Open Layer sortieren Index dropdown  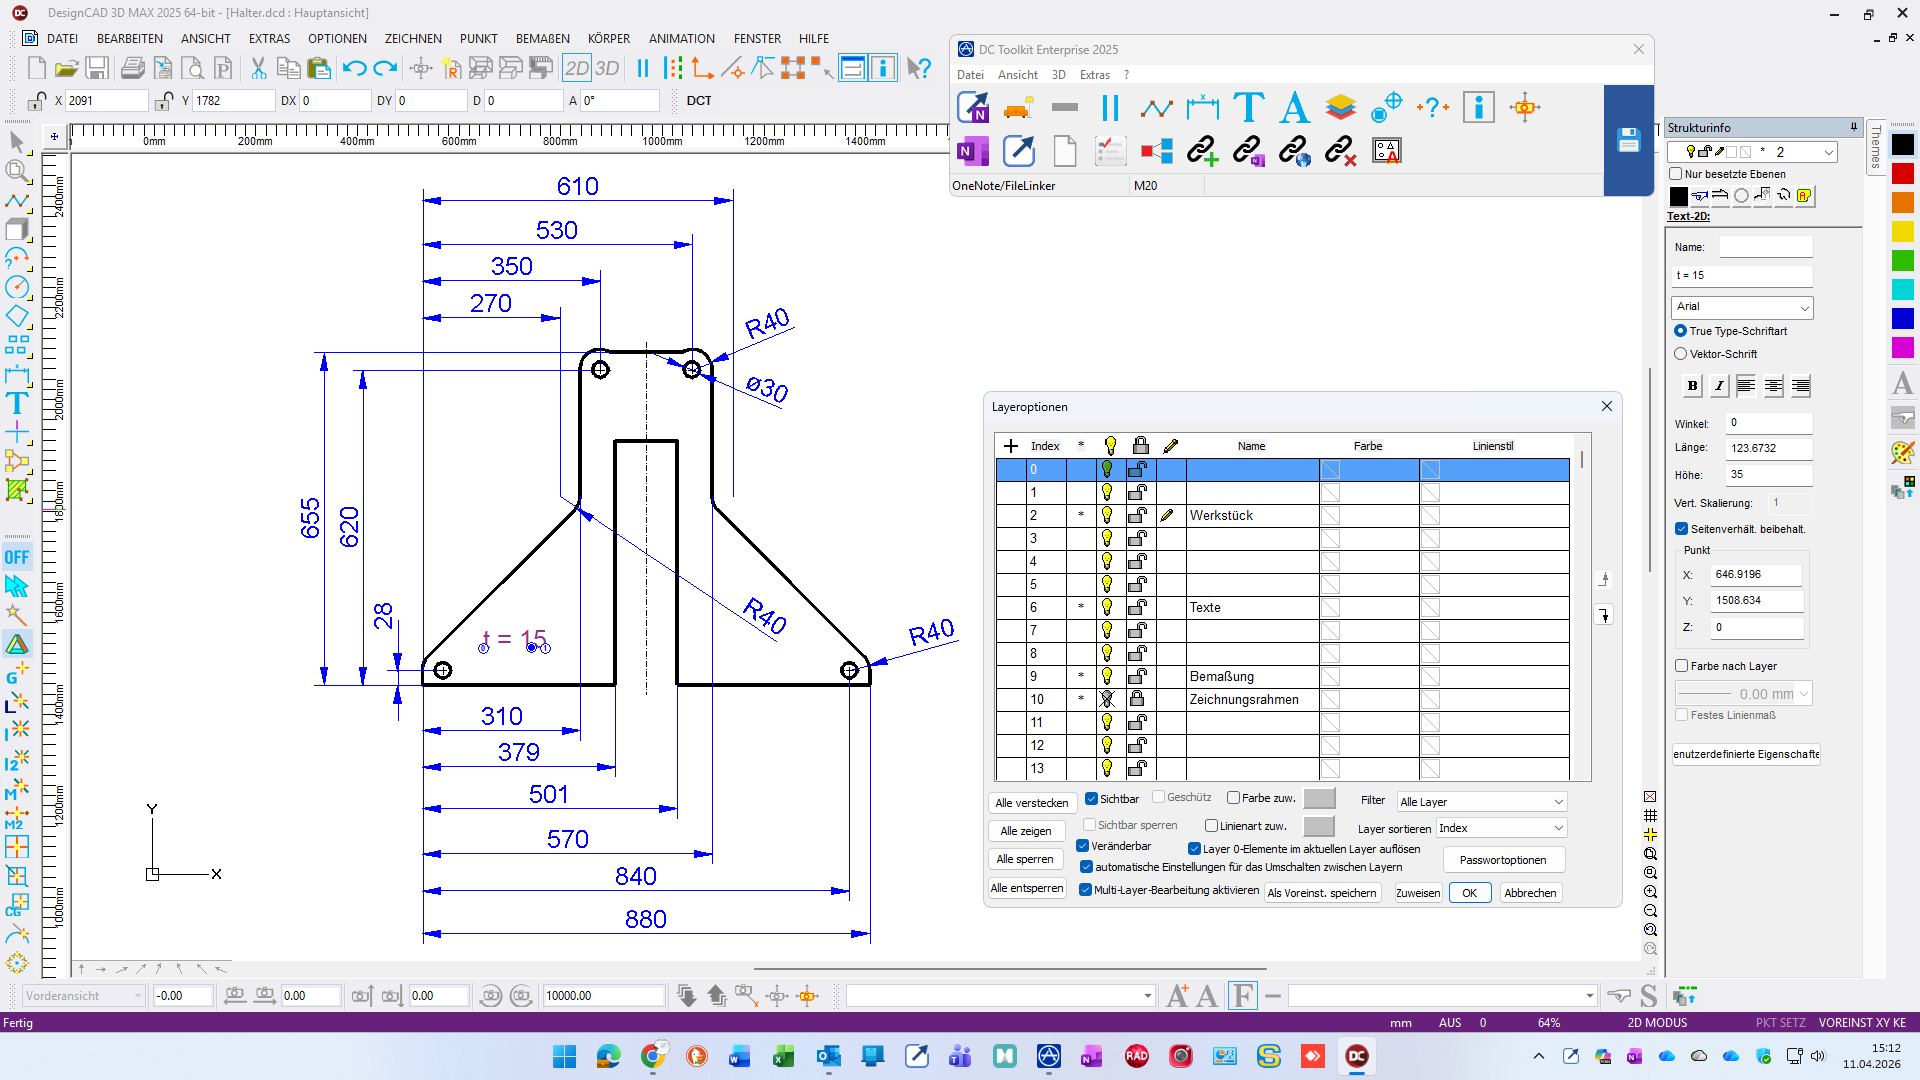[x=1501, y=828]
